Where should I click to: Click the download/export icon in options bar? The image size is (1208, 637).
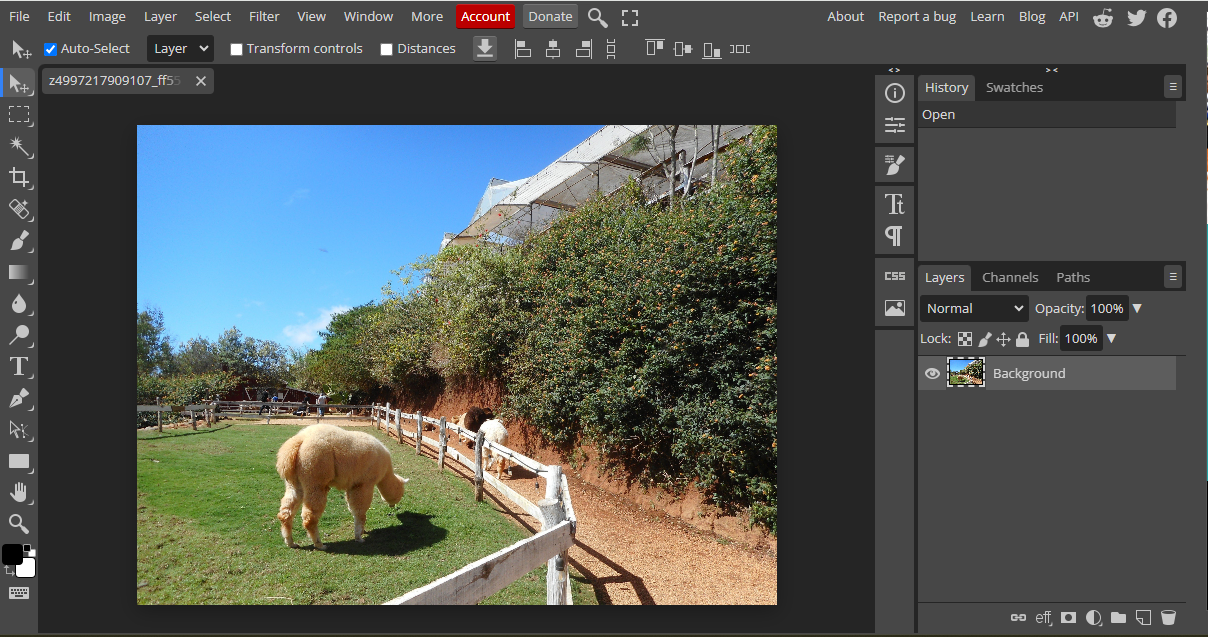tap(485, 48)
